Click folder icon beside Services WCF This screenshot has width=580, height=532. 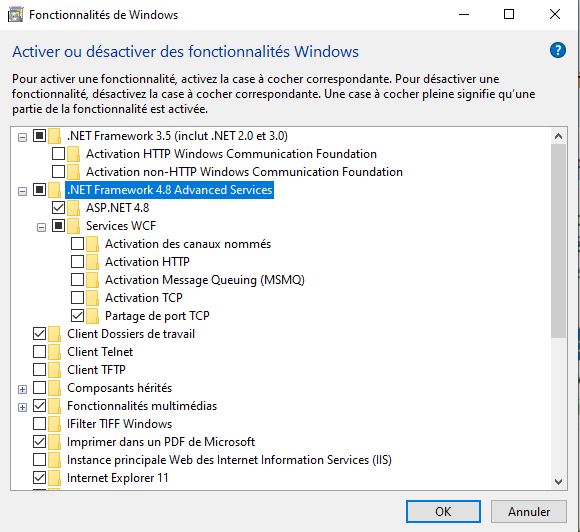(x=73, y=226)
